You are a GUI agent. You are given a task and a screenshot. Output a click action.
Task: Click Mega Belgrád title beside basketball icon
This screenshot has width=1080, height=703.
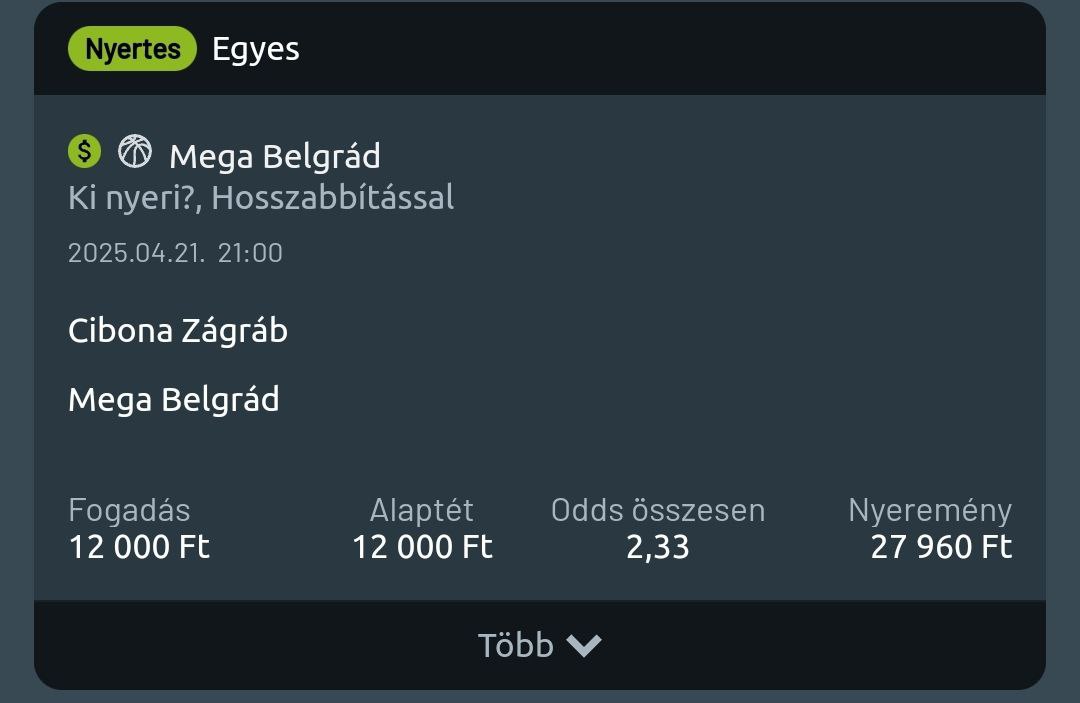click(x=274, y=157)
